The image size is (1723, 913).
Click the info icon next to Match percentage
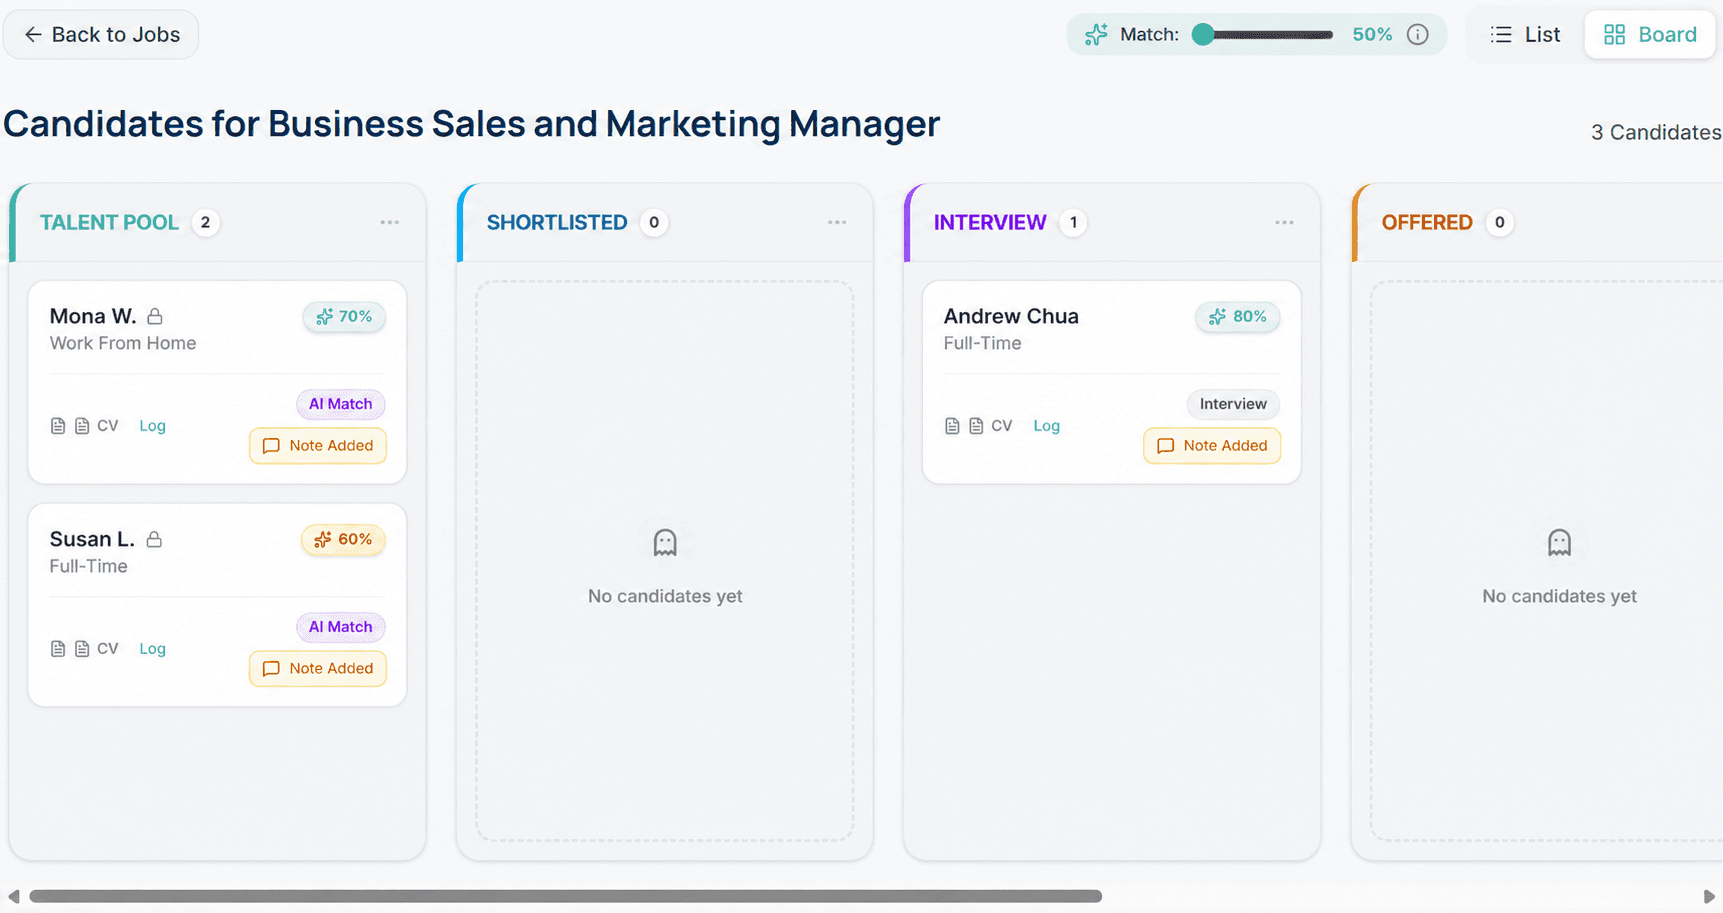tap(1417, 35)
